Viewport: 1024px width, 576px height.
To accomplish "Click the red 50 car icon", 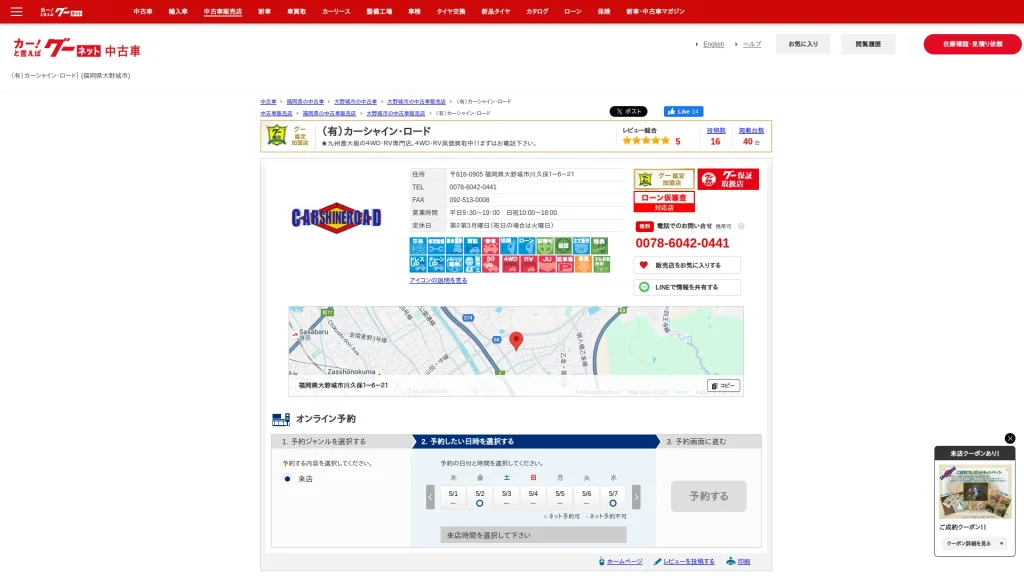I will [490, 264].
